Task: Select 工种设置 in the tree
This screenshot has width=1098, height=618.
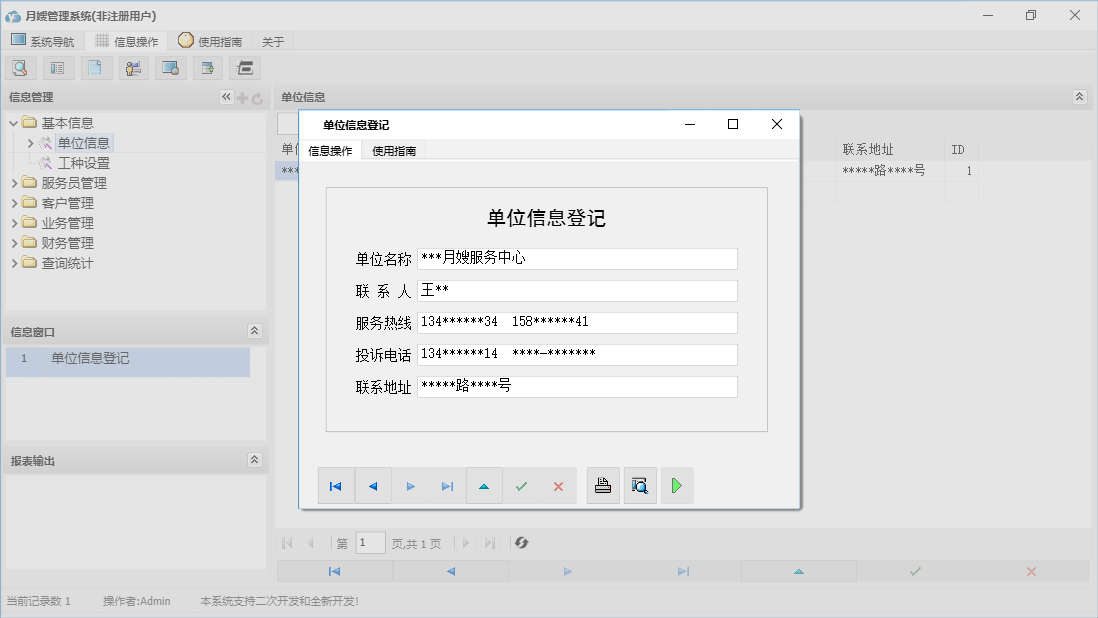Action: pos(83,163)
